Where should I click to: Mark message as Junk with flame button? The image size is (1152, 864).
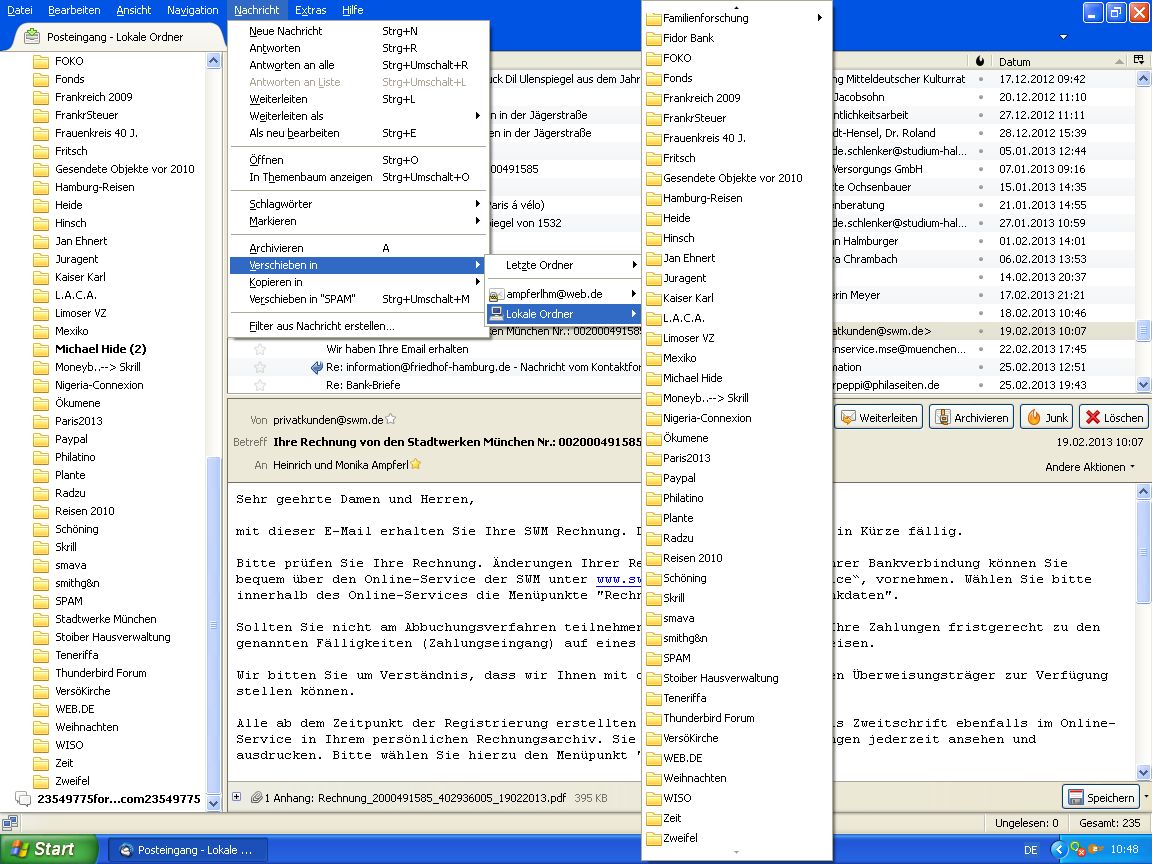click(x=1047, y=418)
